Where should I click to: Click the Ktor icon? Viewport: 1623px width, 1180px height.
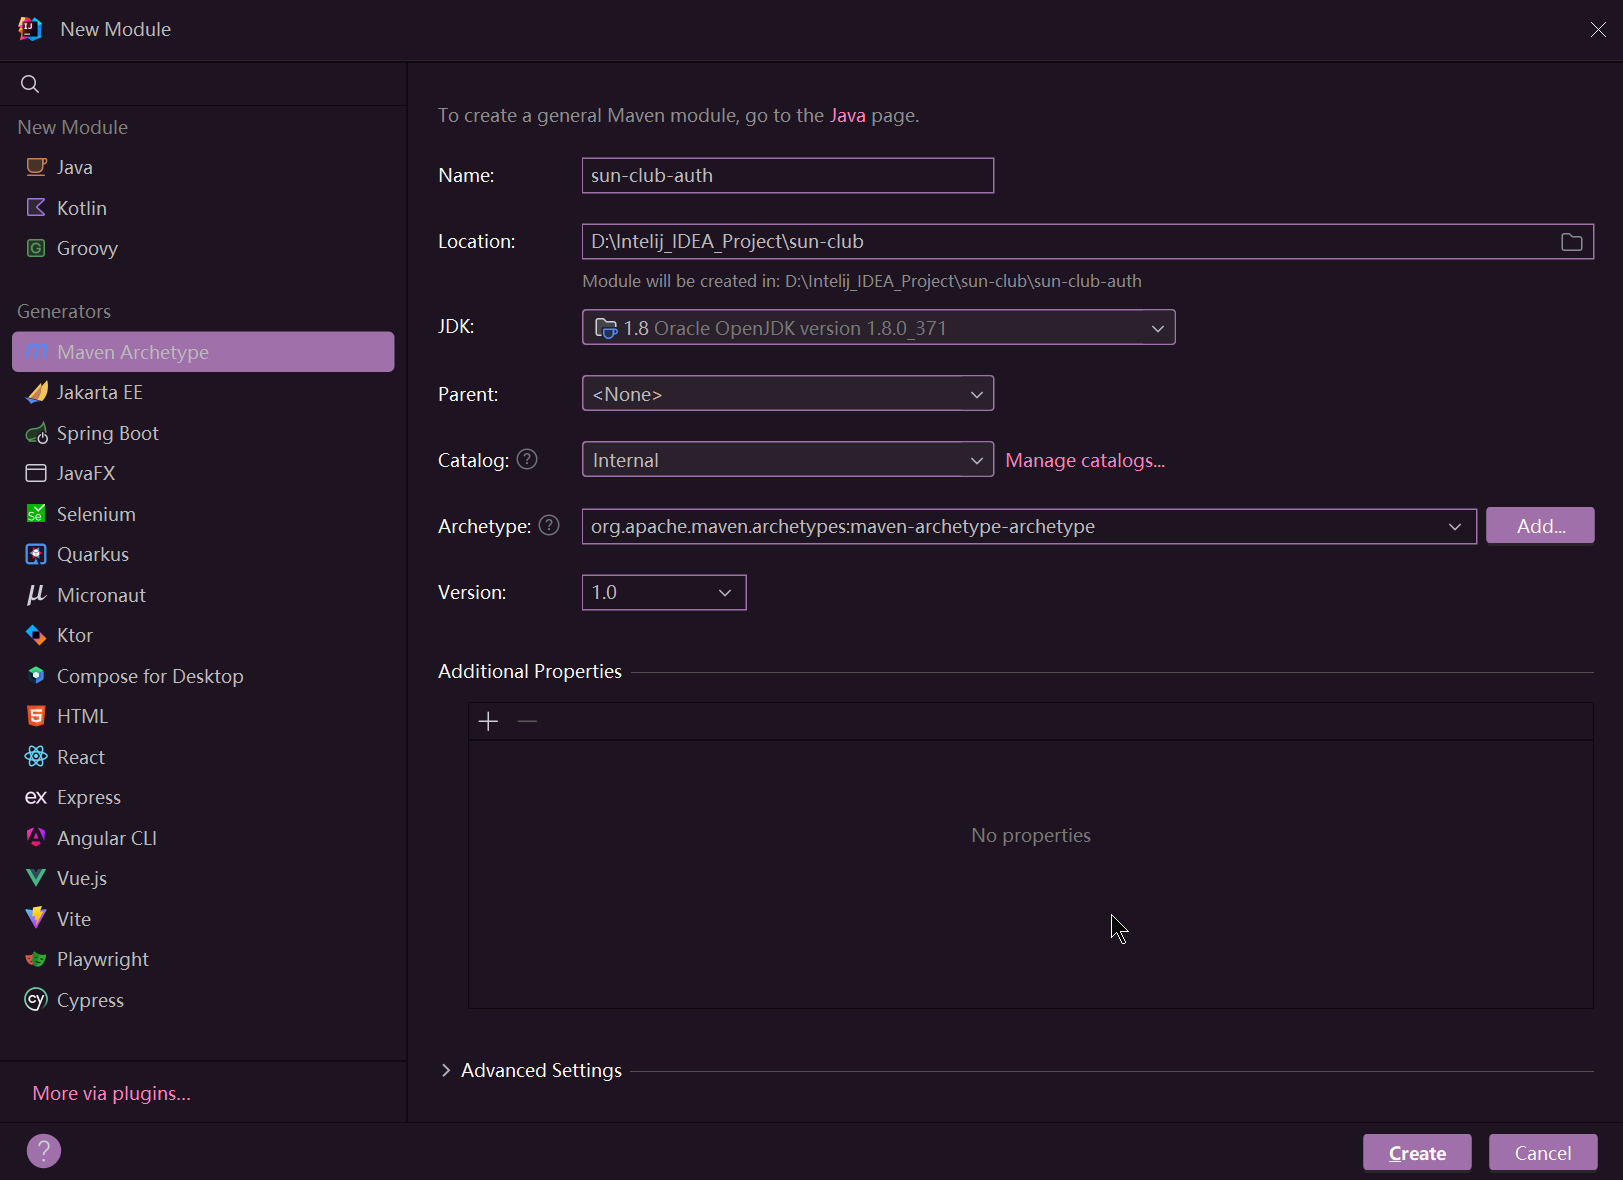[36, 635]
